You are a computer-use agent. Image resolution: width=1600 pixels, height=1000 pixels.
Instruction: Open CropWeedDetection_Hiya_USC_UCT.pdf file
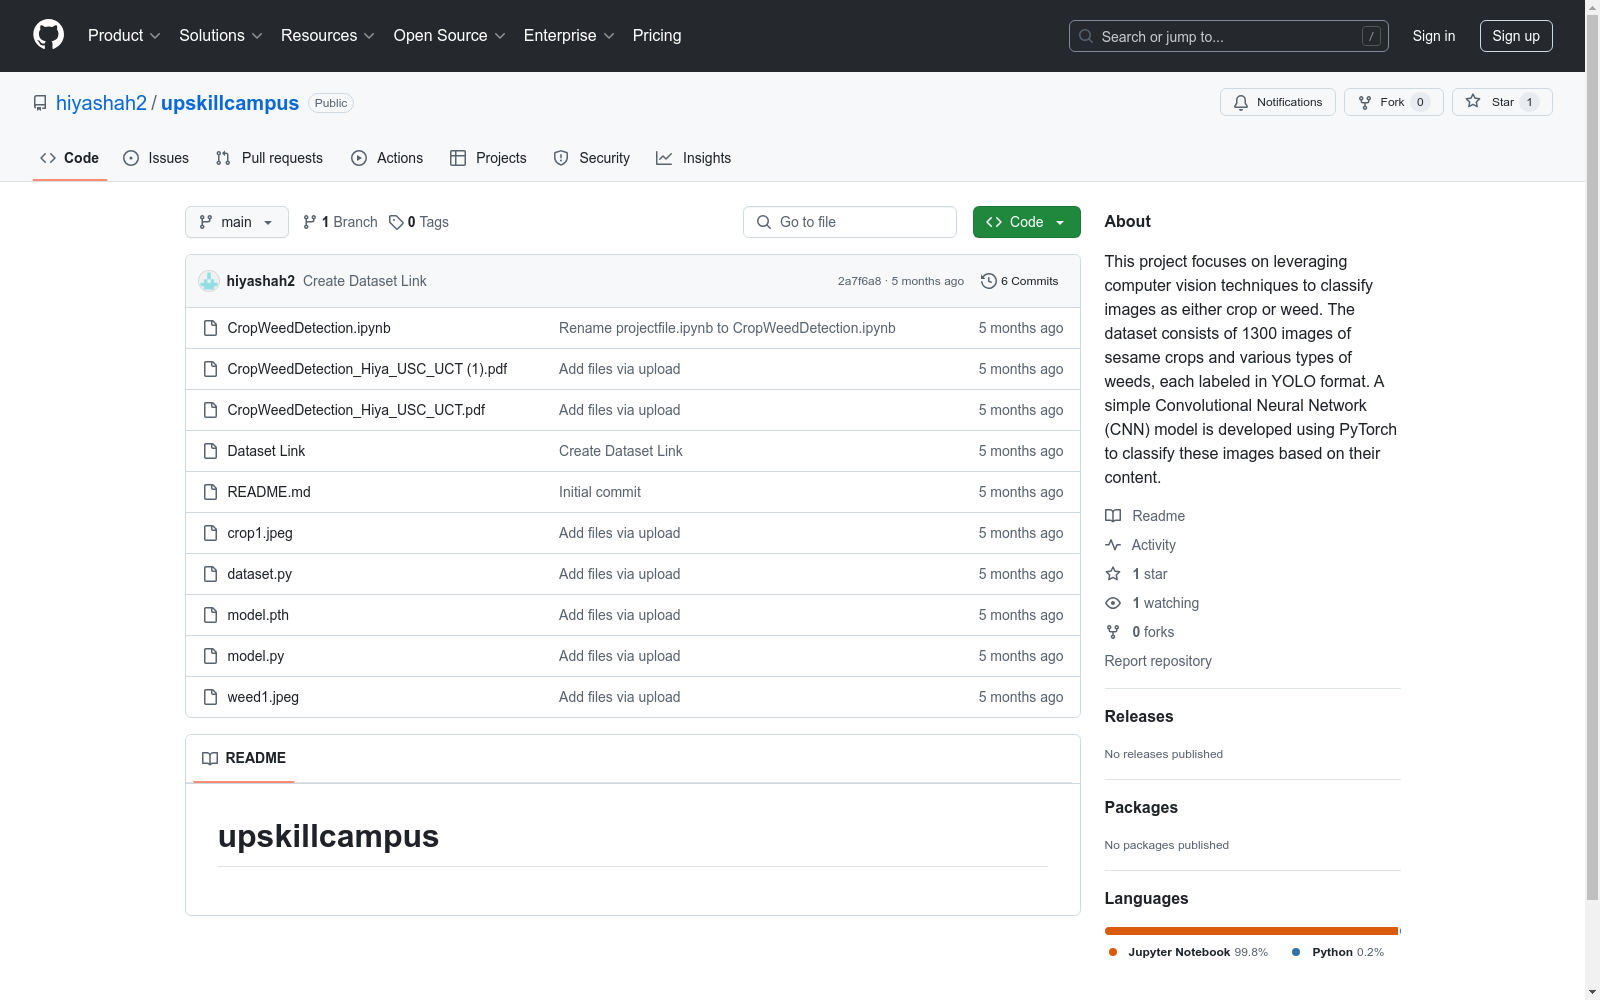point(356,410)
